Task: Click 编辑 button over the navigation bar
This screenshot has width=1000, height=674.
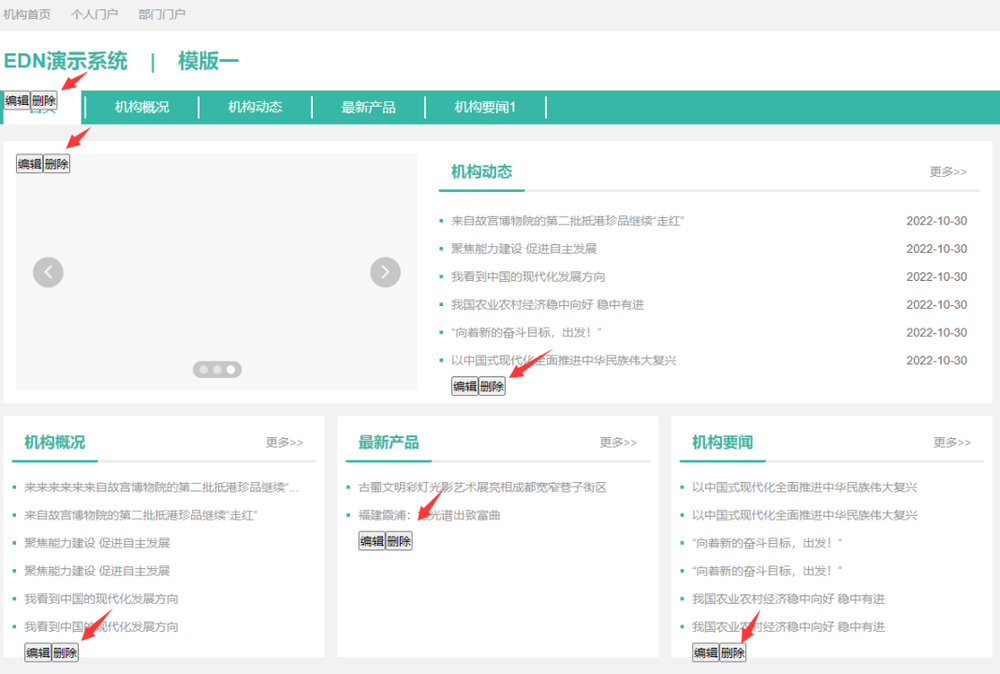Action: 17,101
